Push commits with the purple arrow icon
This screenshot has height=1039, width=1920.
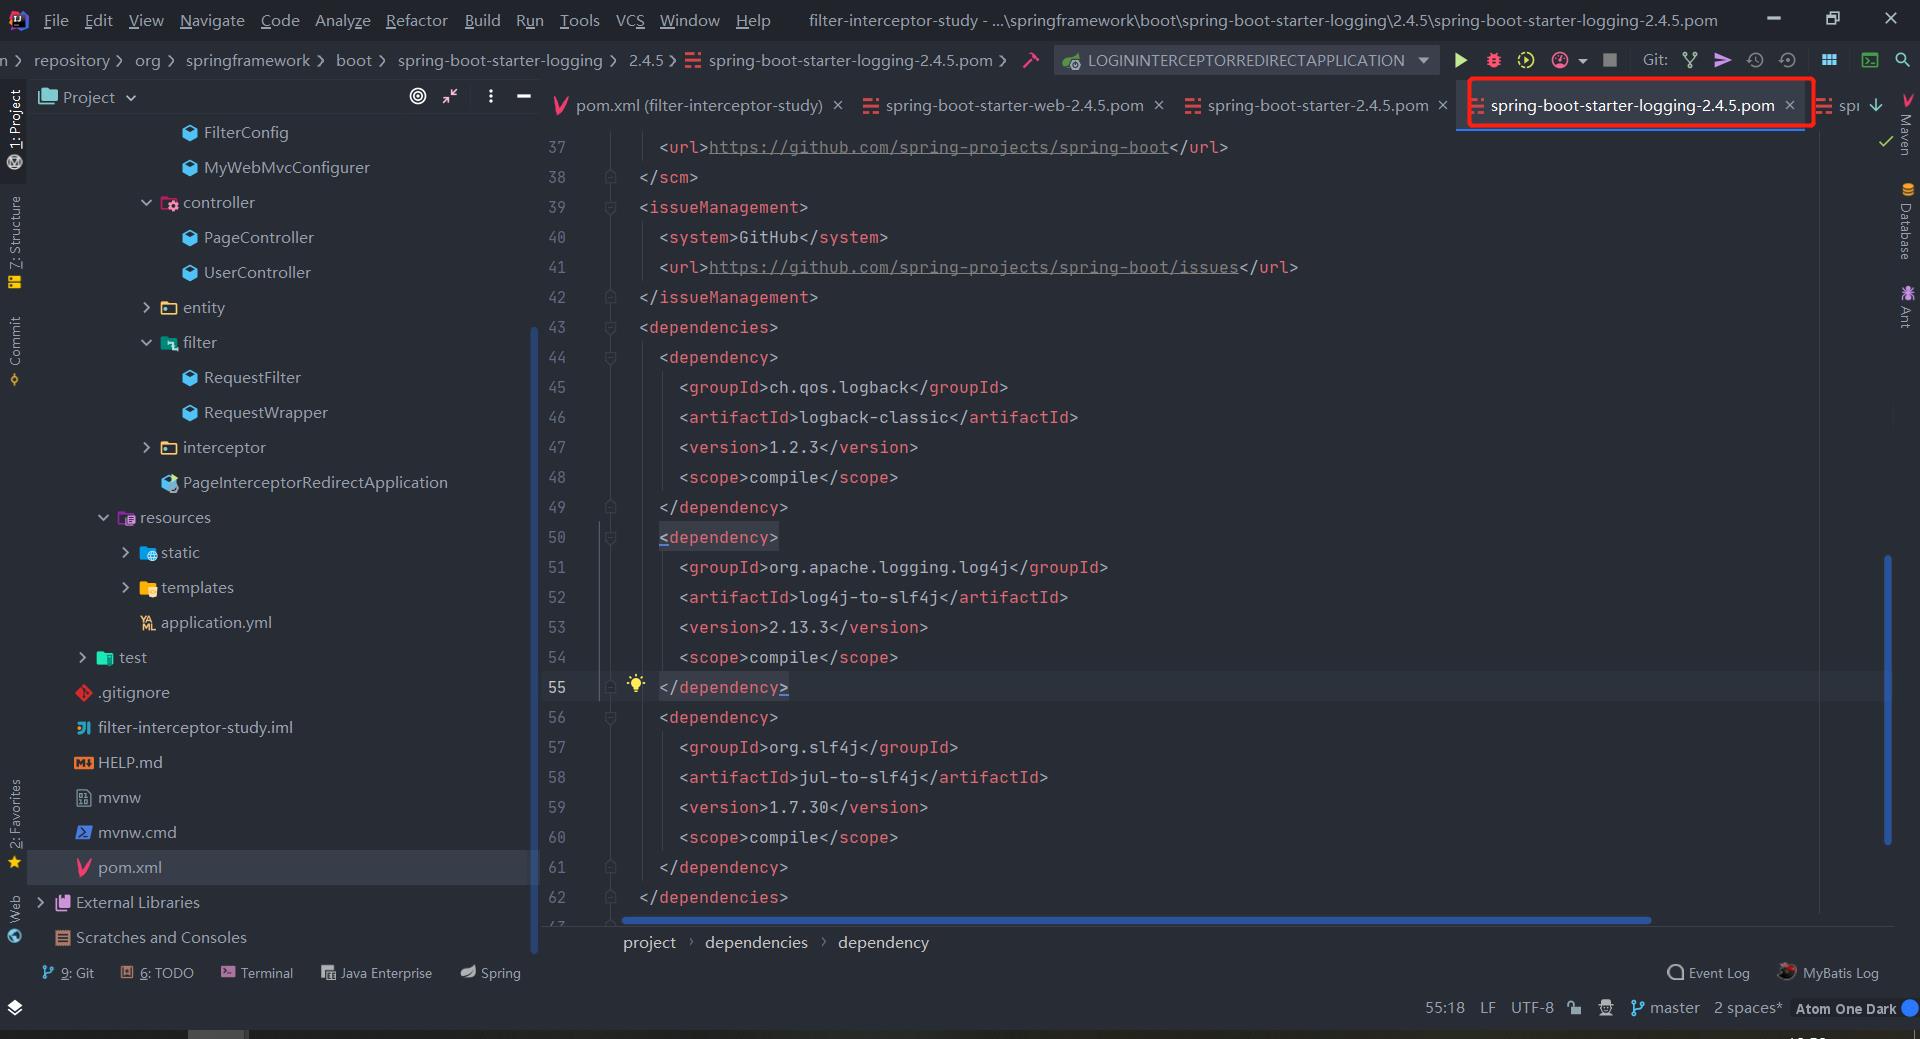click(x=1722, y=60)
